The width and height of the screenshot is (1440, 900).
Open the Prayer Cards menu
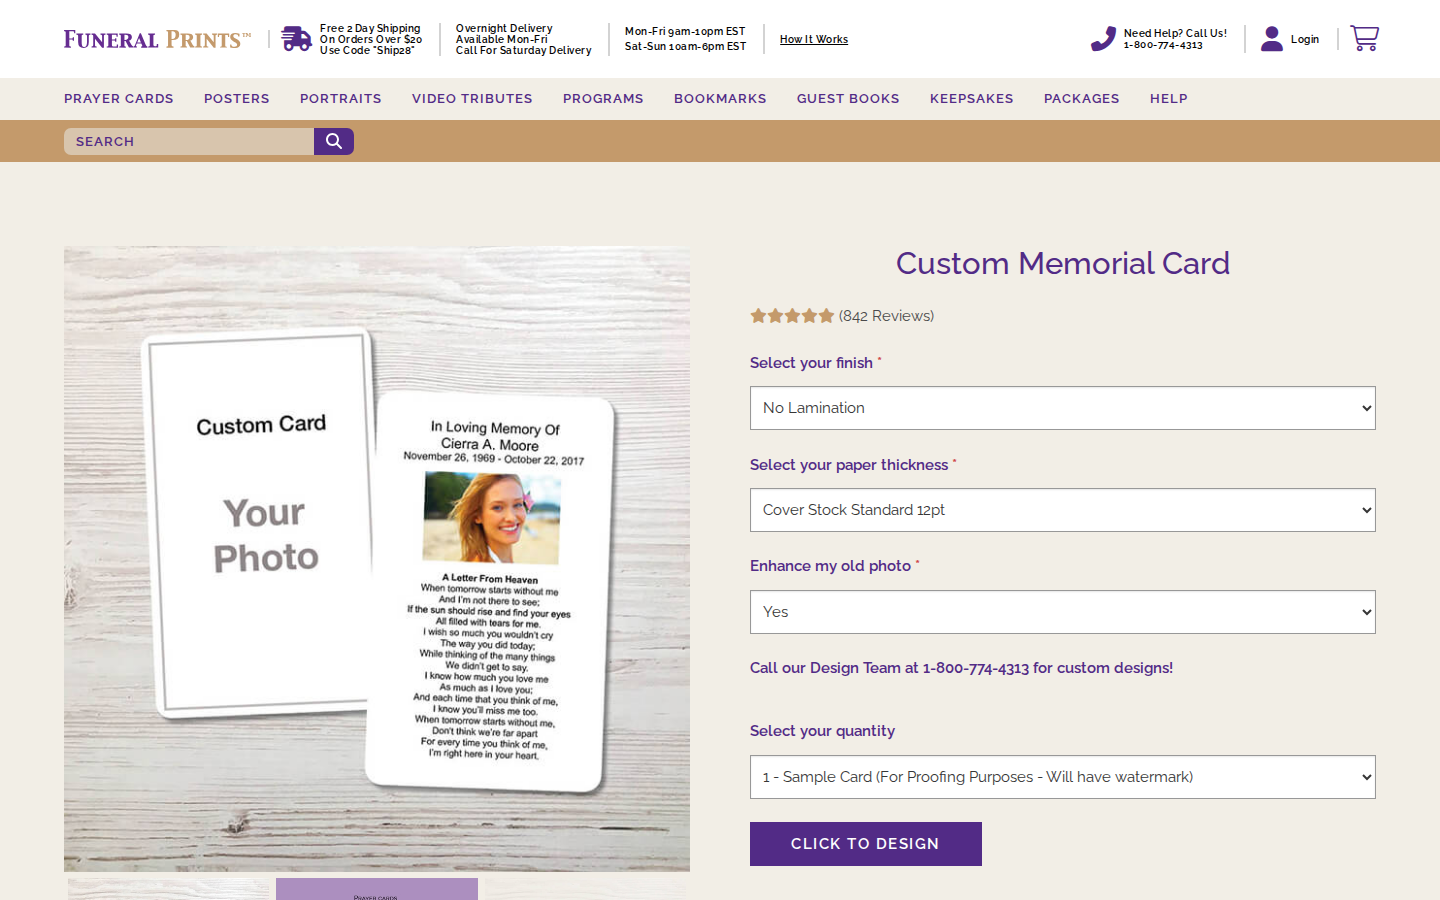coord(119,99)
